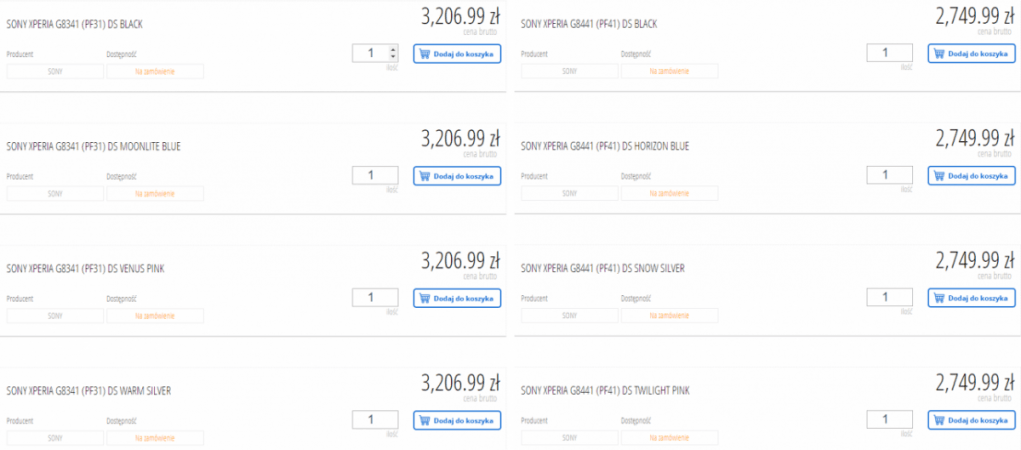Click cart icon for Warm Silver Xperia
The width and height of the screenshot is (1021, 450).
pos(424,421)
